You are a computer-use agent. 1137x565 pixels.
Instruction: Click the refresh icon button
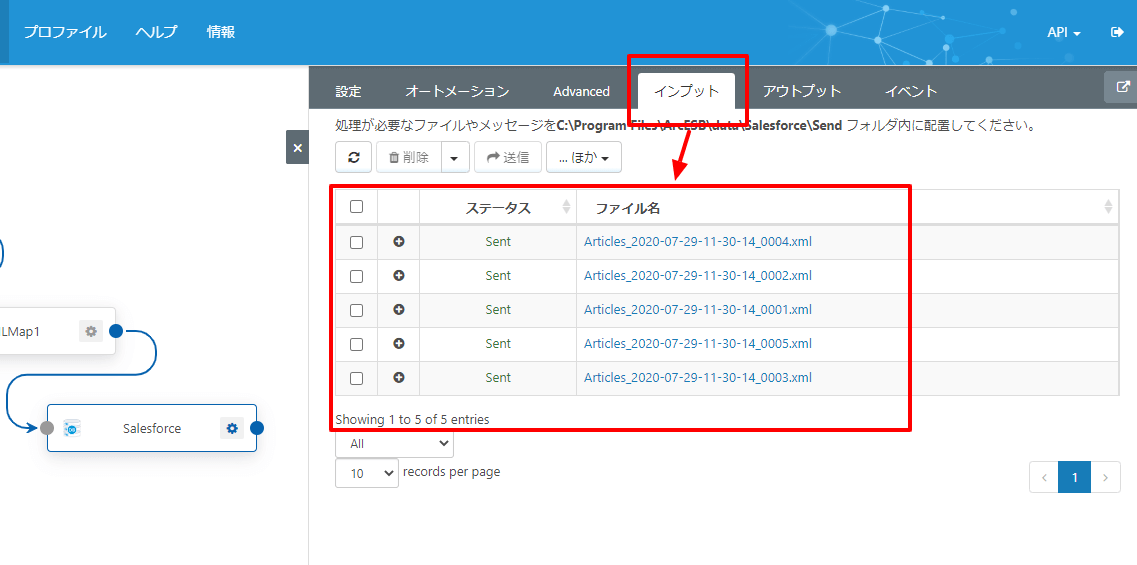[x=354, y=157]
